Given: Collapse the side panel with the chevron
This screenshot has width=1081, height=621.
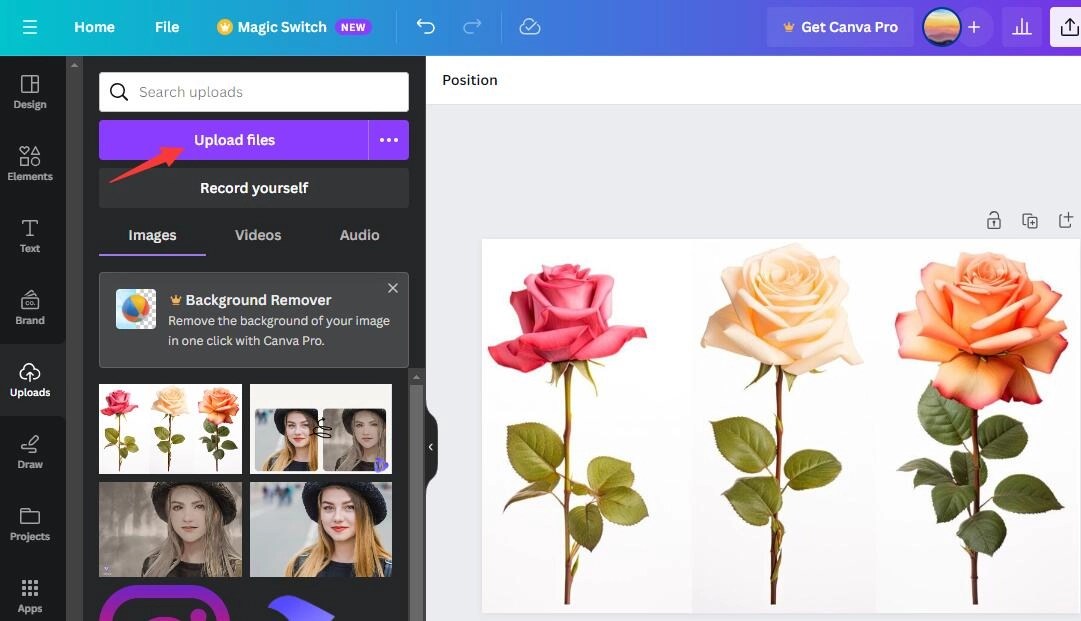Looking at the screenshot, I should (x=431, y=447).
